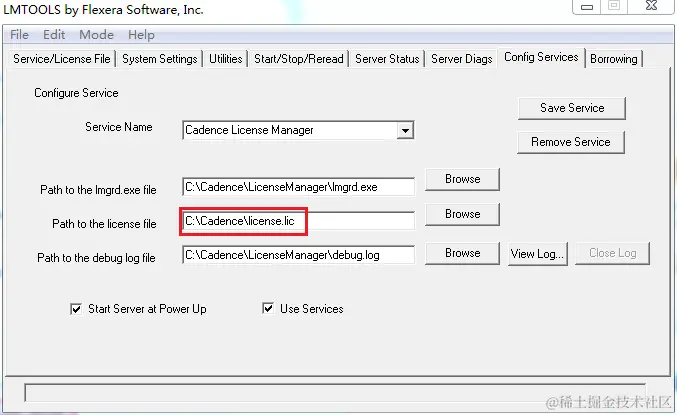Select the Server Status tab

point(387,59)
